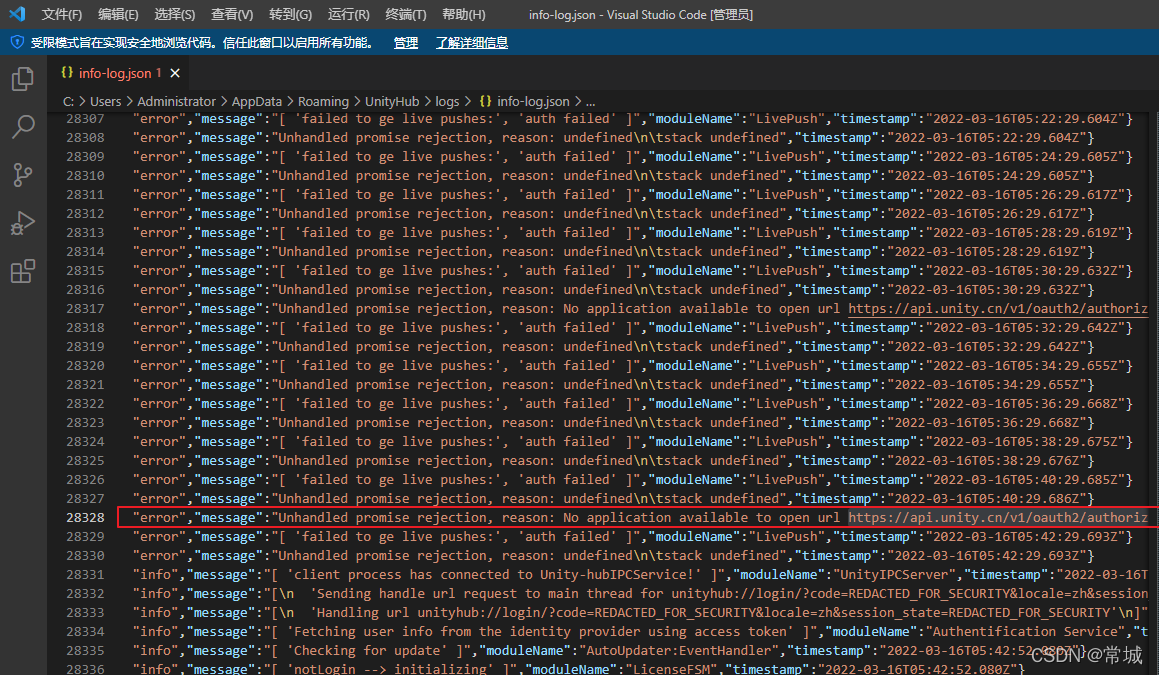Click line number 28317
1159x675 pixels.
(85, 309)
